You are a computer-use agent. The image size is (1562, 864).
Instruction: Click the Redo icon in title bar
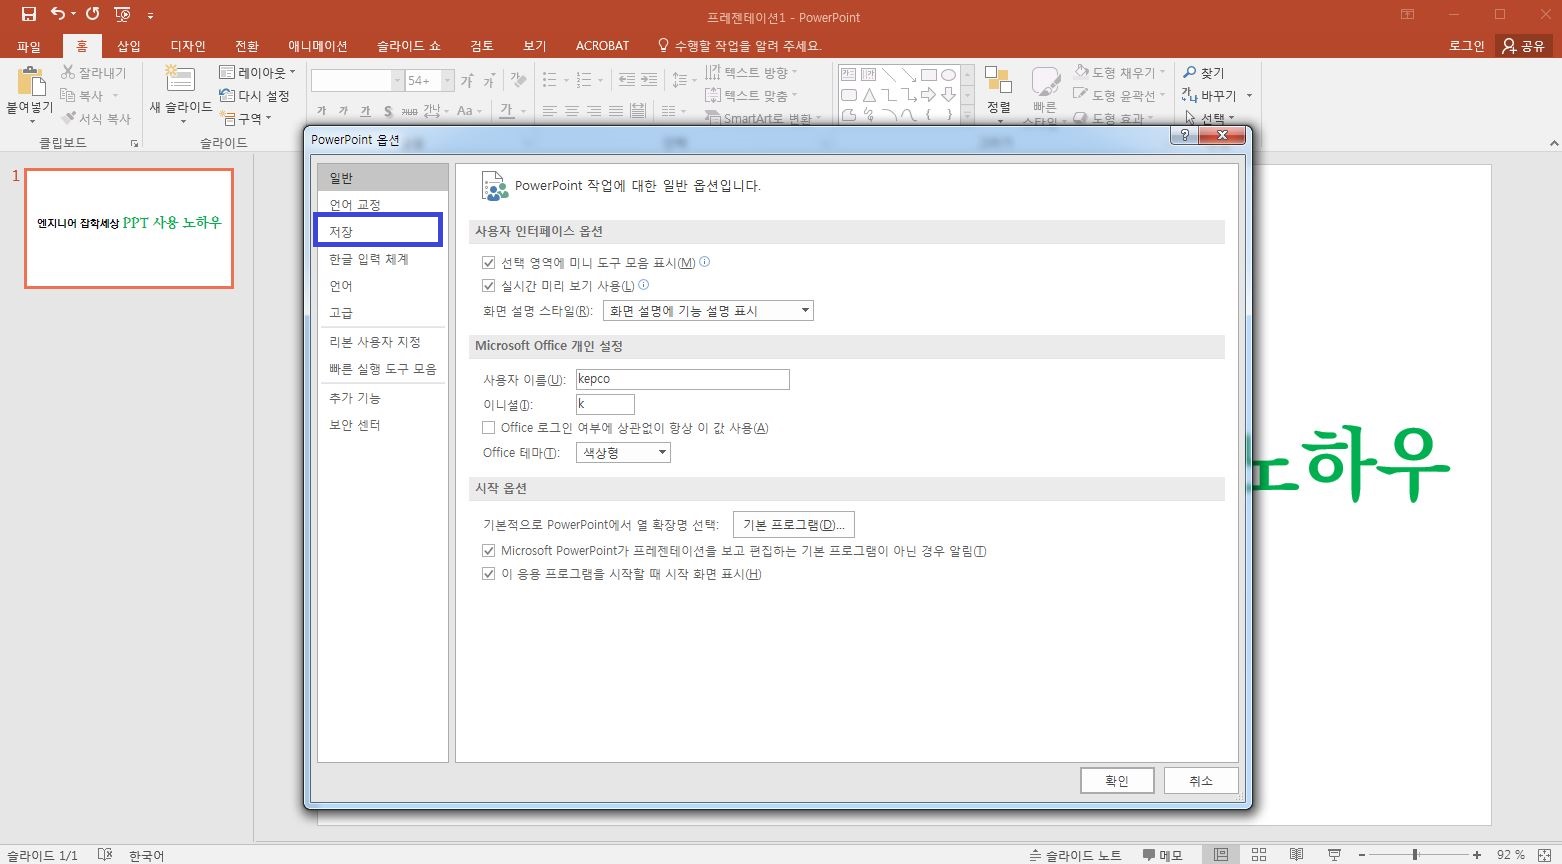click(93, 14)
